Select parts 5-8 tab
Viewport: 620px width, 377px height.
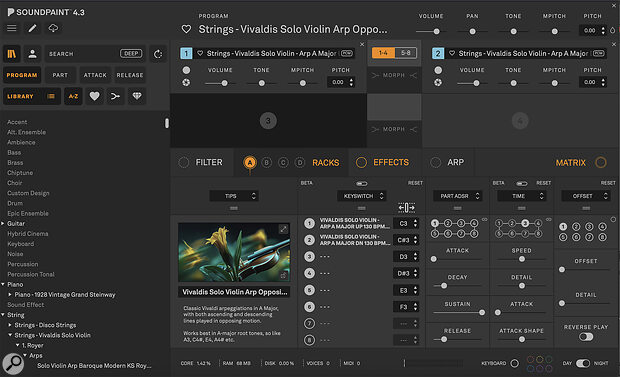click(406, 53)
